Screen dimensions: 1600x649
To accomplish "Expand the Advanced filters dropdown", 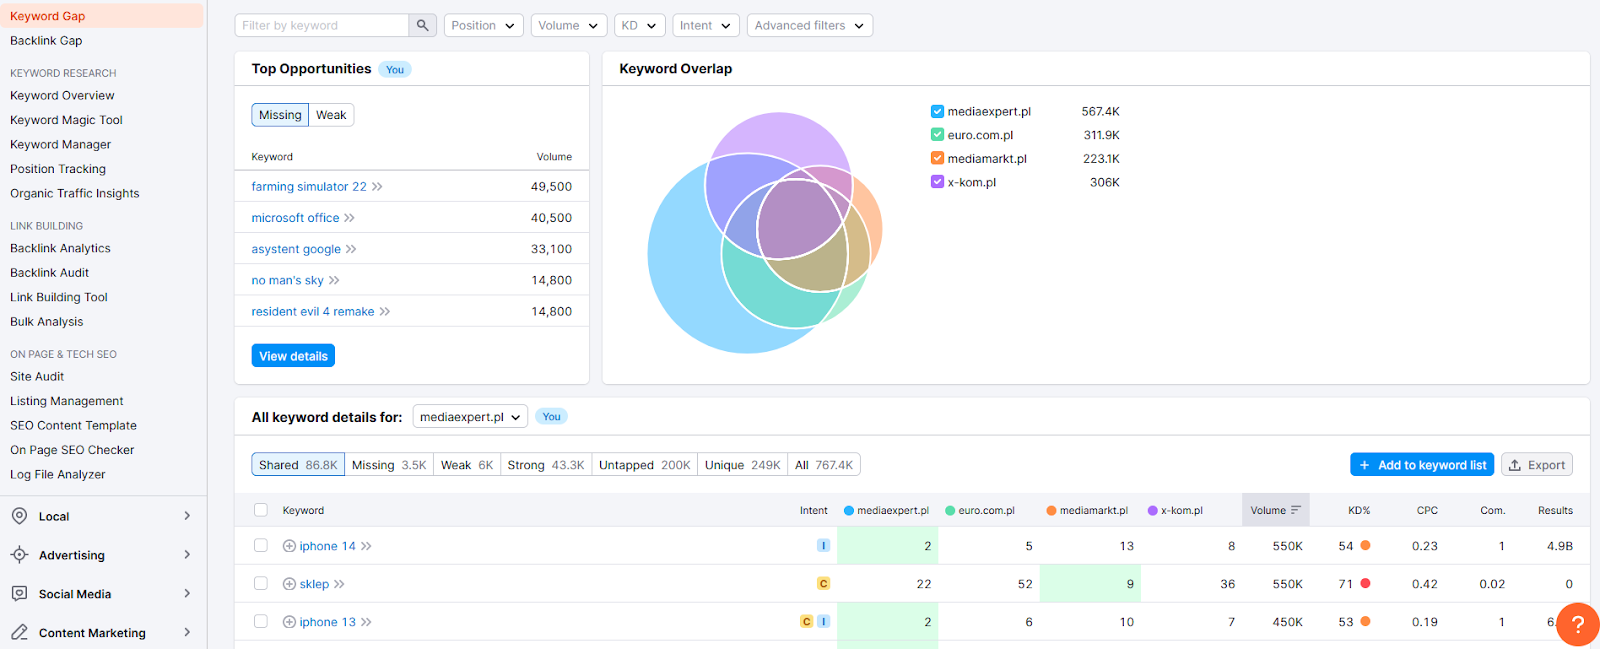I will 810,25.
